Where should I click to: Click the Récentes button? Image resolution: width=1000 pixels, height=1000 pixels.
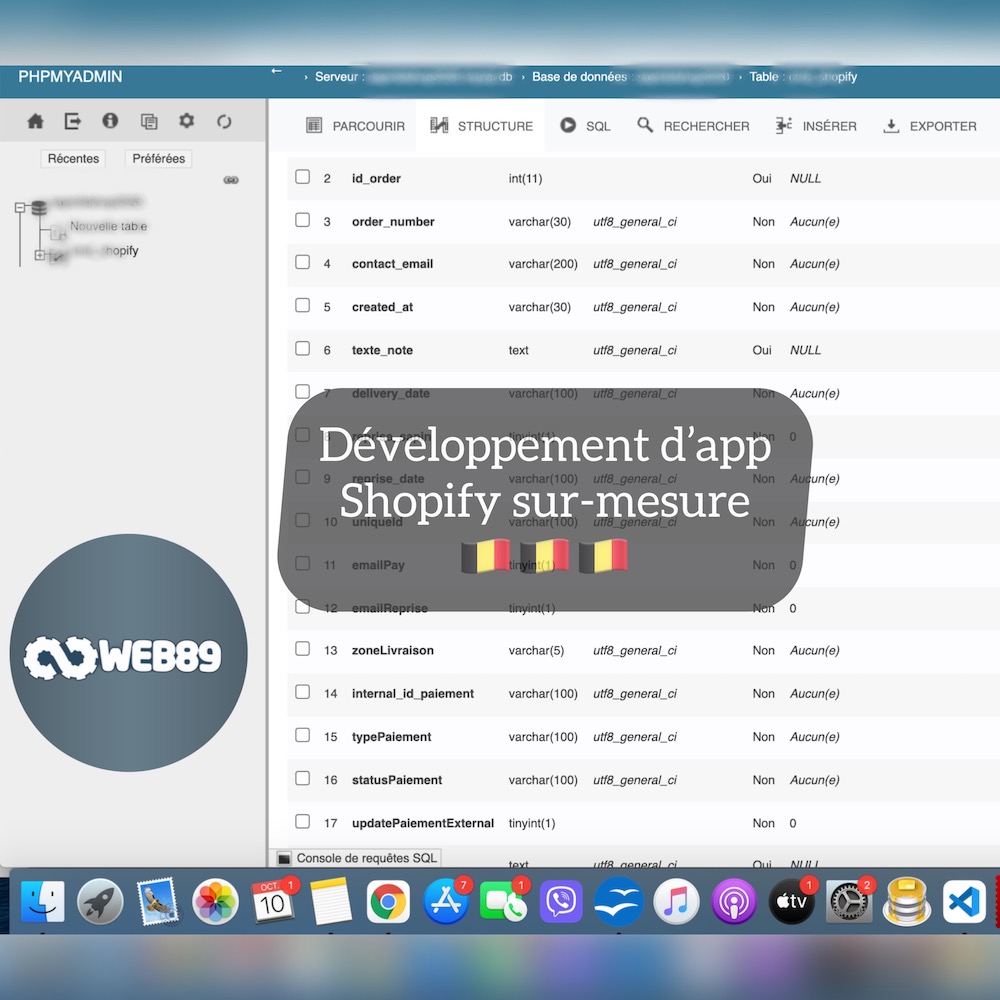coord(74,158)
